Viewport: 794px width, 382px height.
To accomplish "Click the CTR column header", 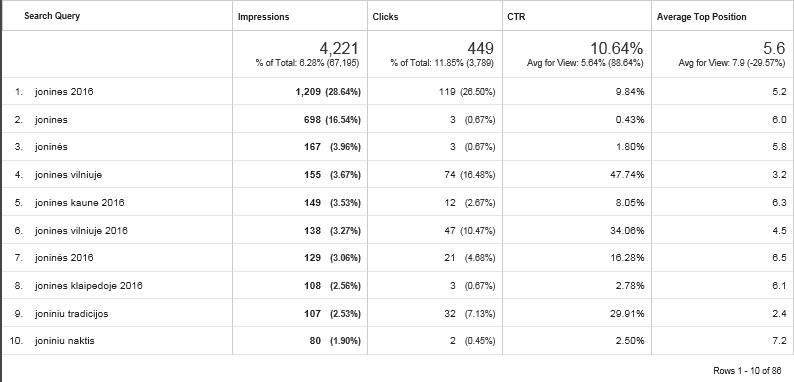I will click(516, 17).
